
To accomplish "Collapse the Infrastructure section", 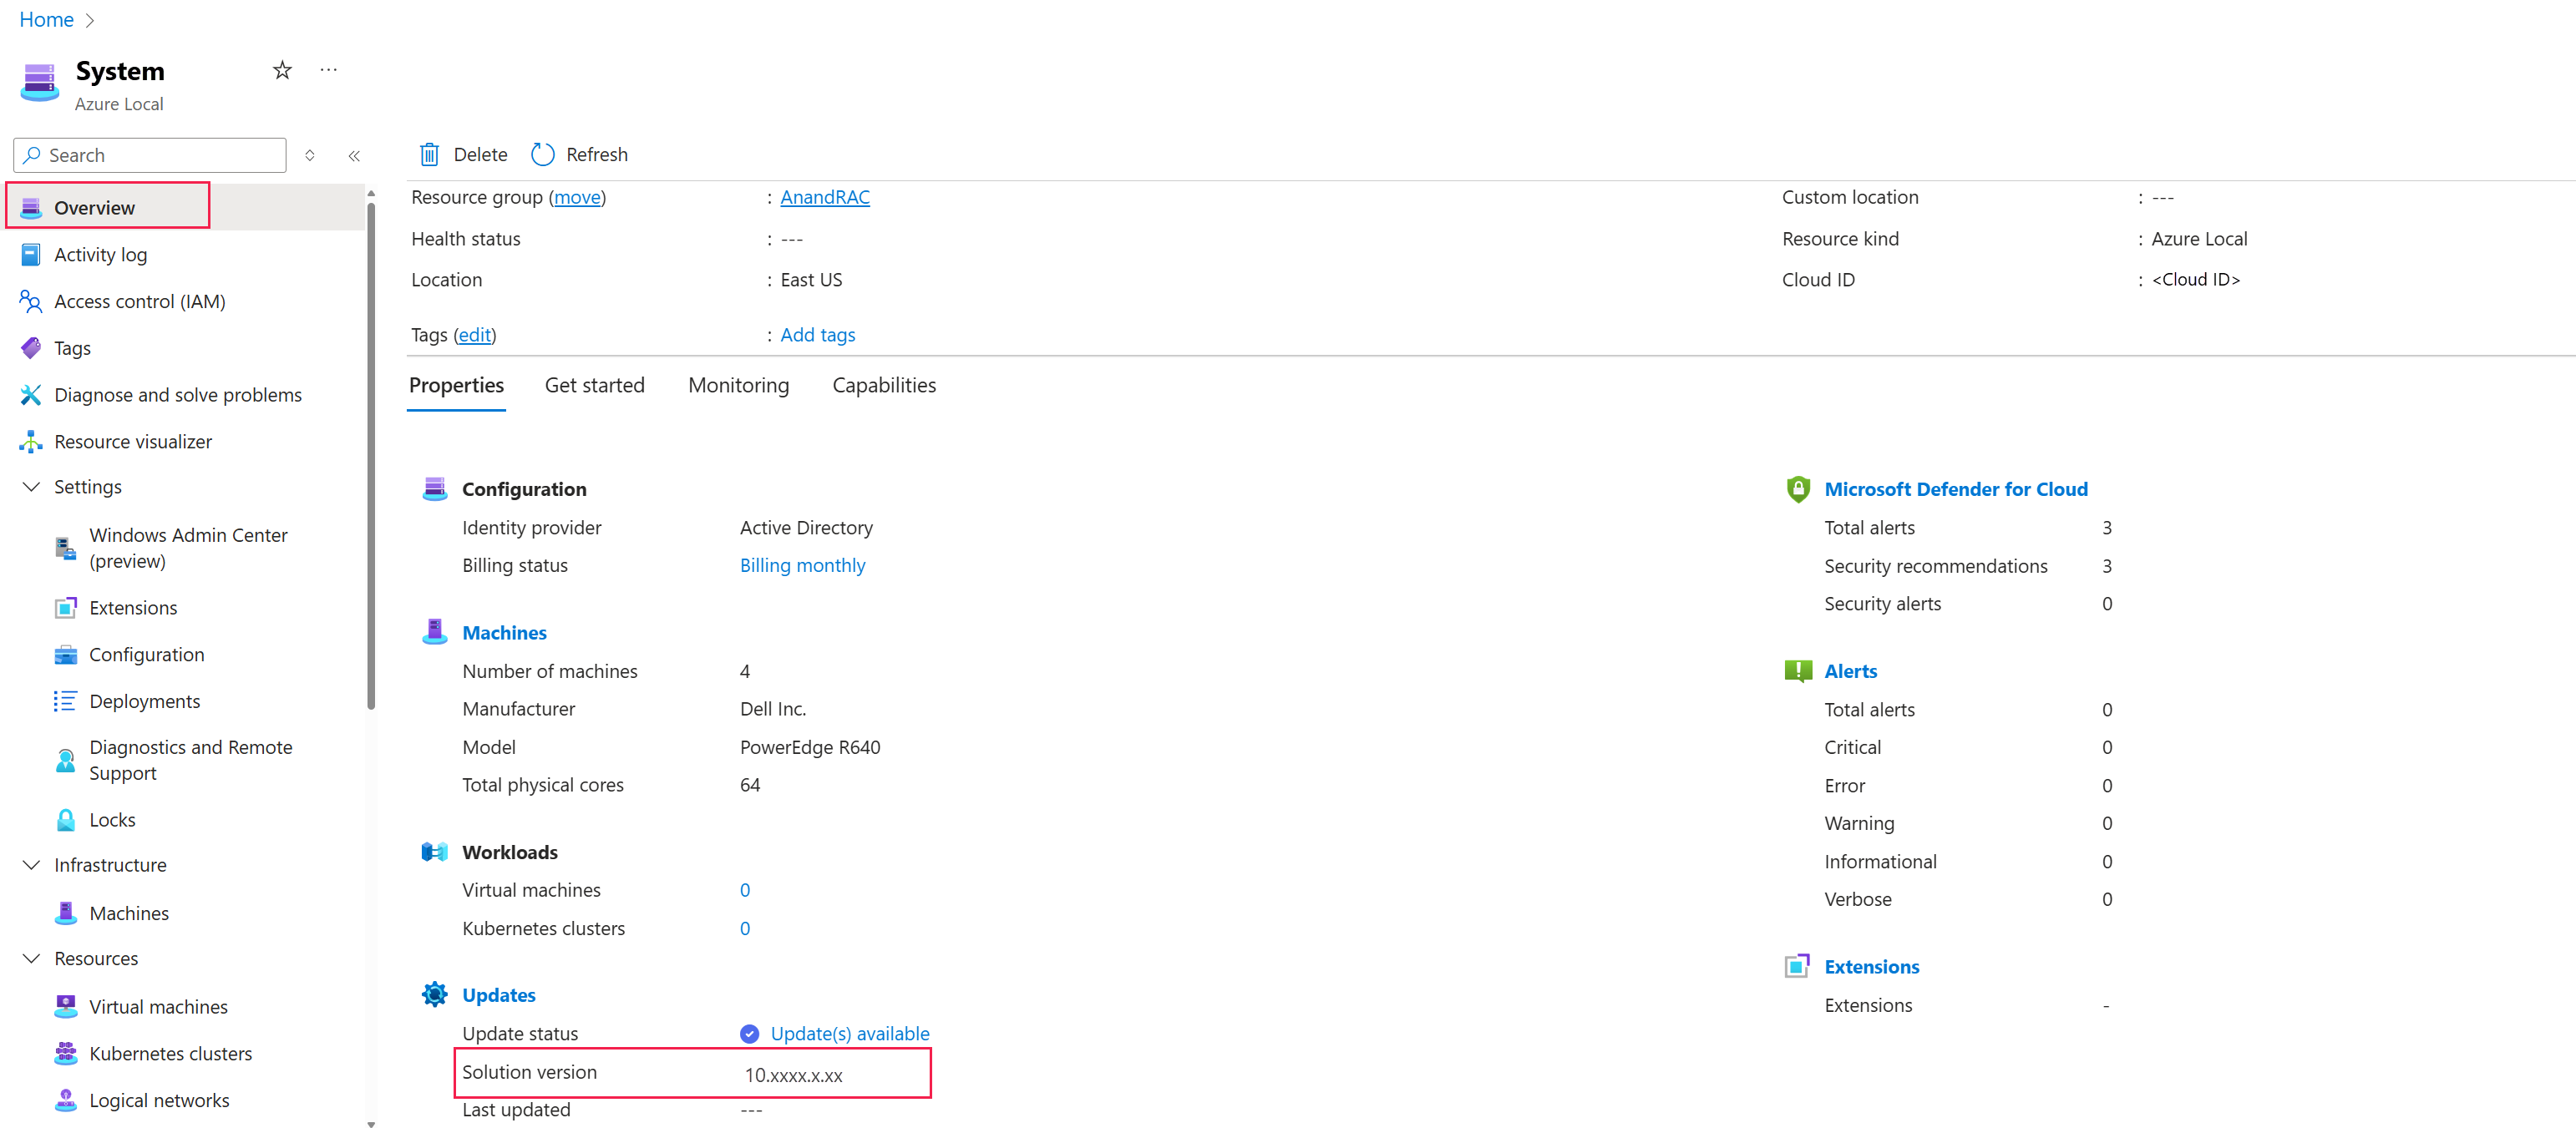I will point(32,865).
